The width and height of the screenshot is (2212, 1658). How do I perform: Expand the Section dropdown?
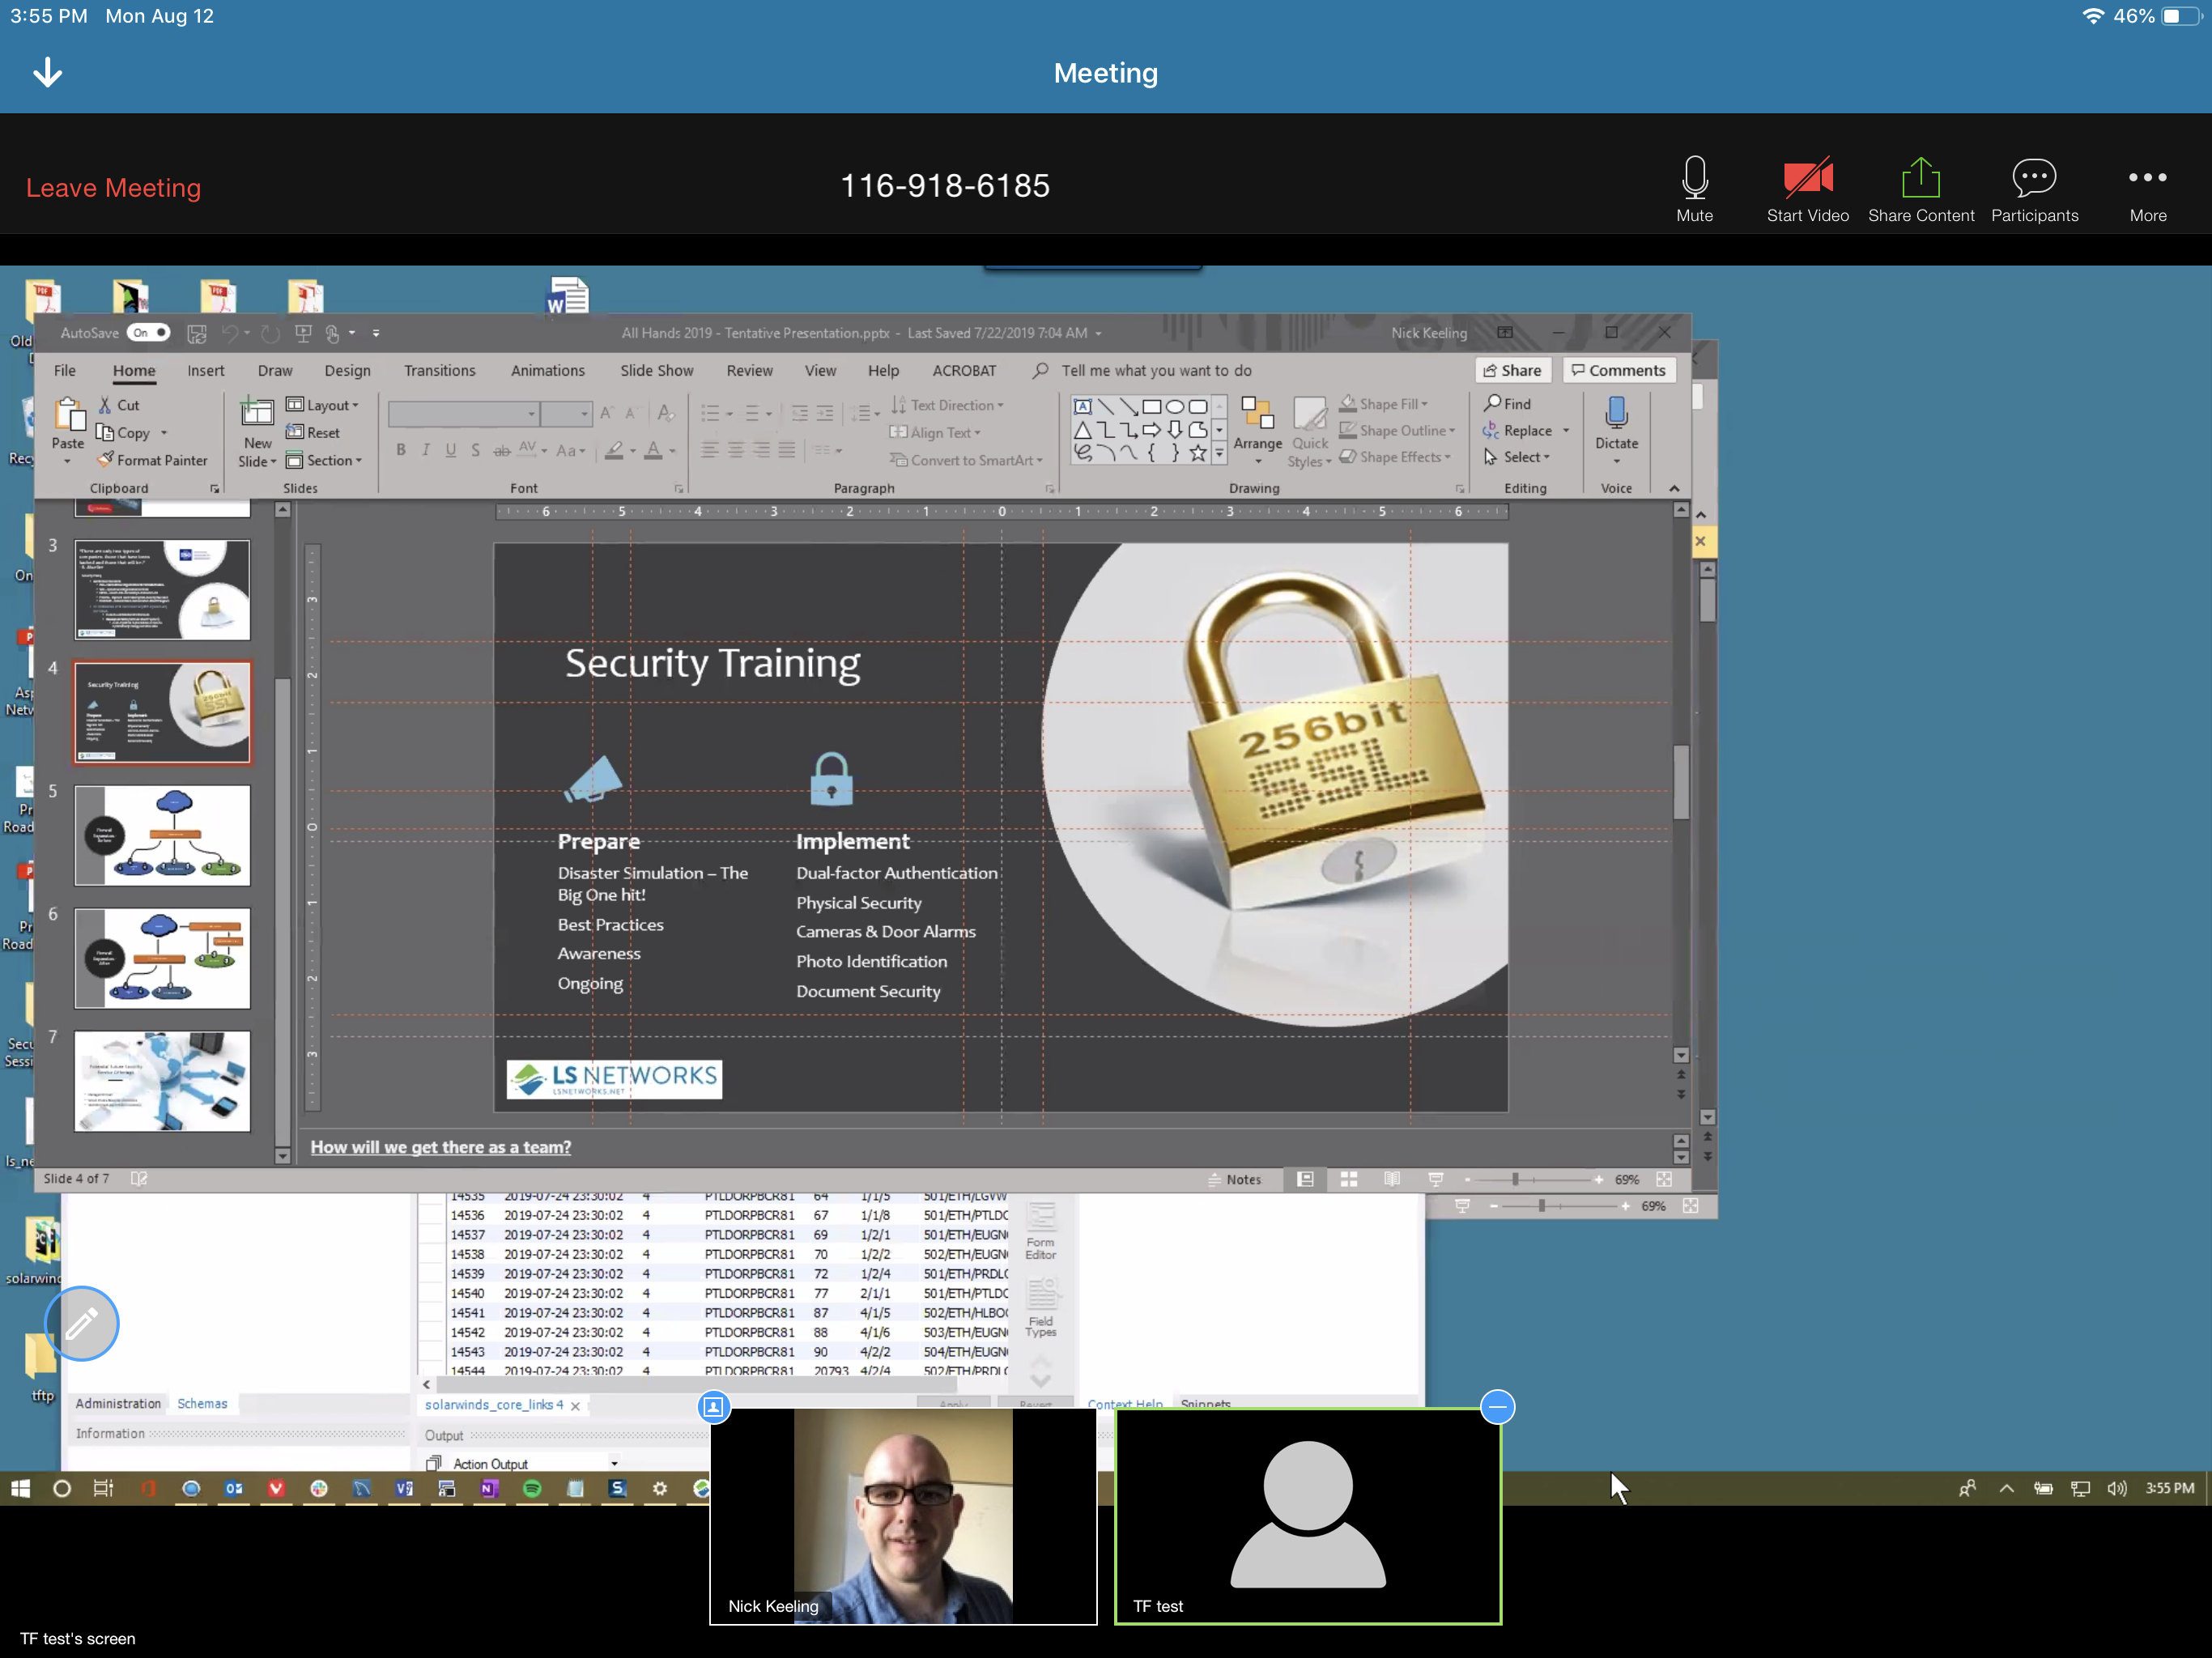coord(324,460)
